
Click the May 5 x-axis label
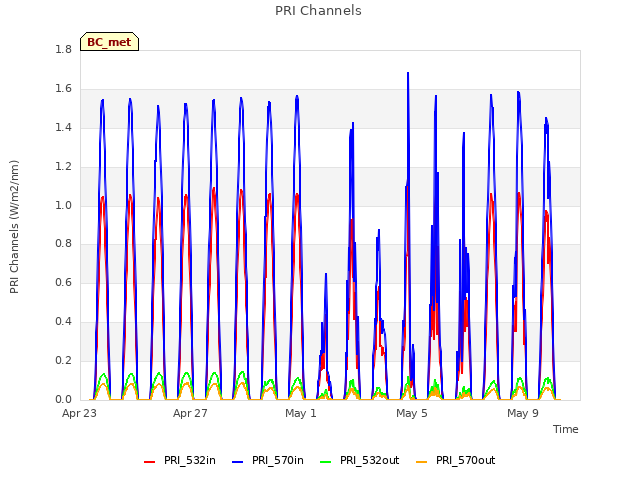point(412,413)
